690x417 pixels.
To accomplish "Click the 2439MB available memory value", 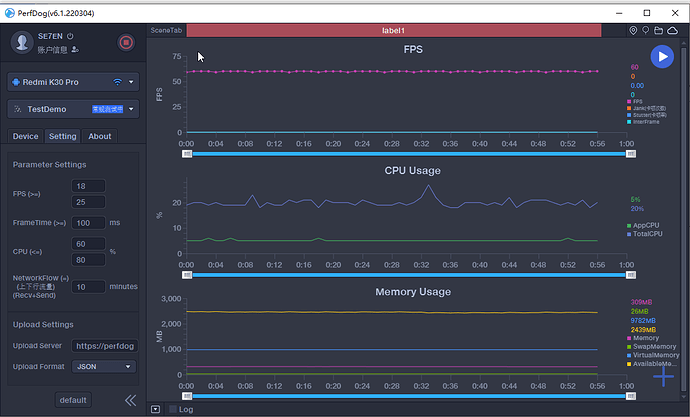I will [x=643, y=329].
